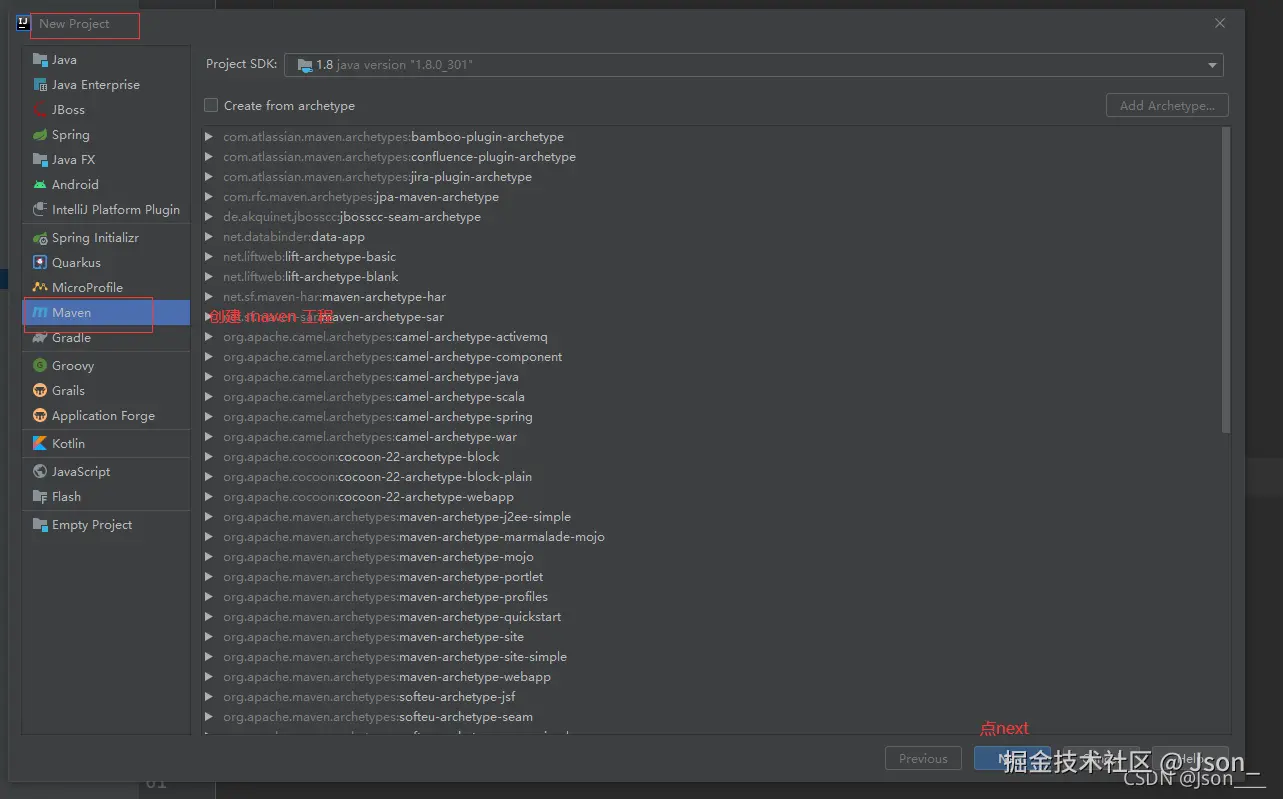Screen dimensions: 1283x799
Task: Select the JavaScript globe icon
Action: (x=40, y=472)
